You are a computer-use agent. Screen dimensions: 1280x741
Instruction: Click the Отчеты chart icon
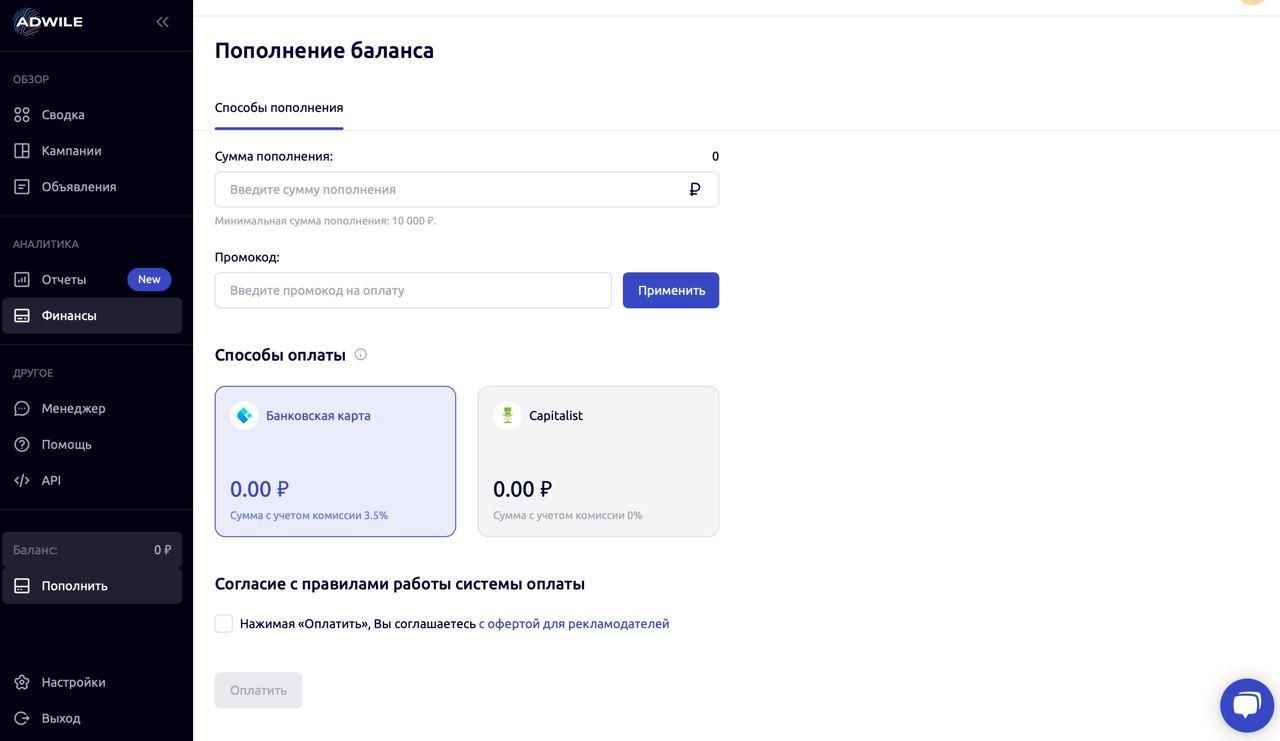coord(22,280)
